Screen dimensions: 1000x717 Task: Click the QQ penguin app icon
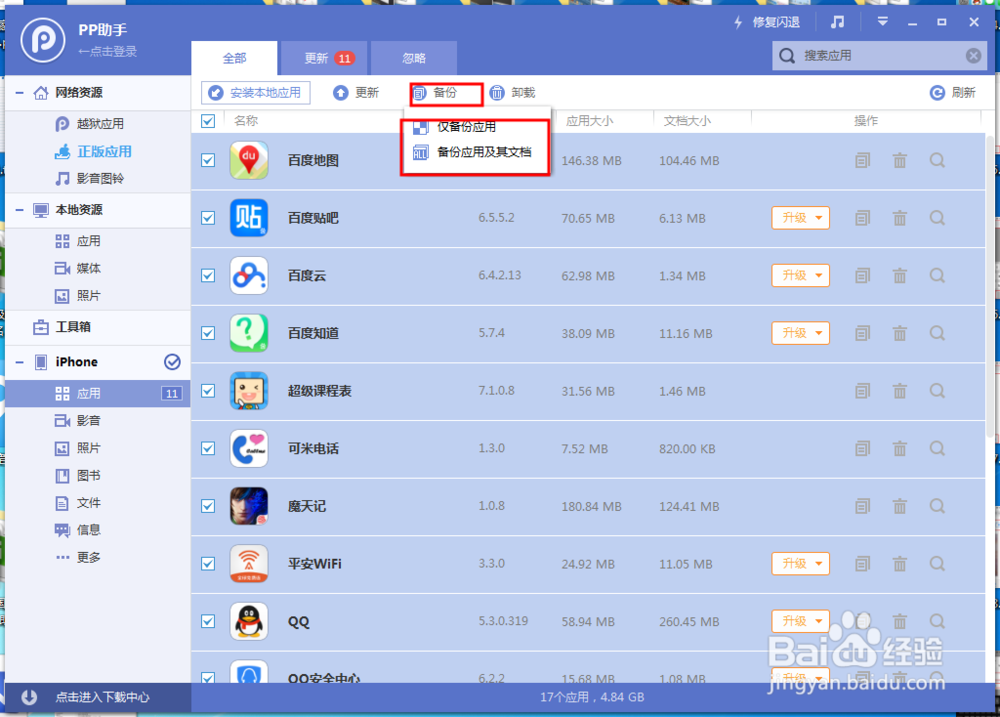pyautogui.click(x=249, y=621)
